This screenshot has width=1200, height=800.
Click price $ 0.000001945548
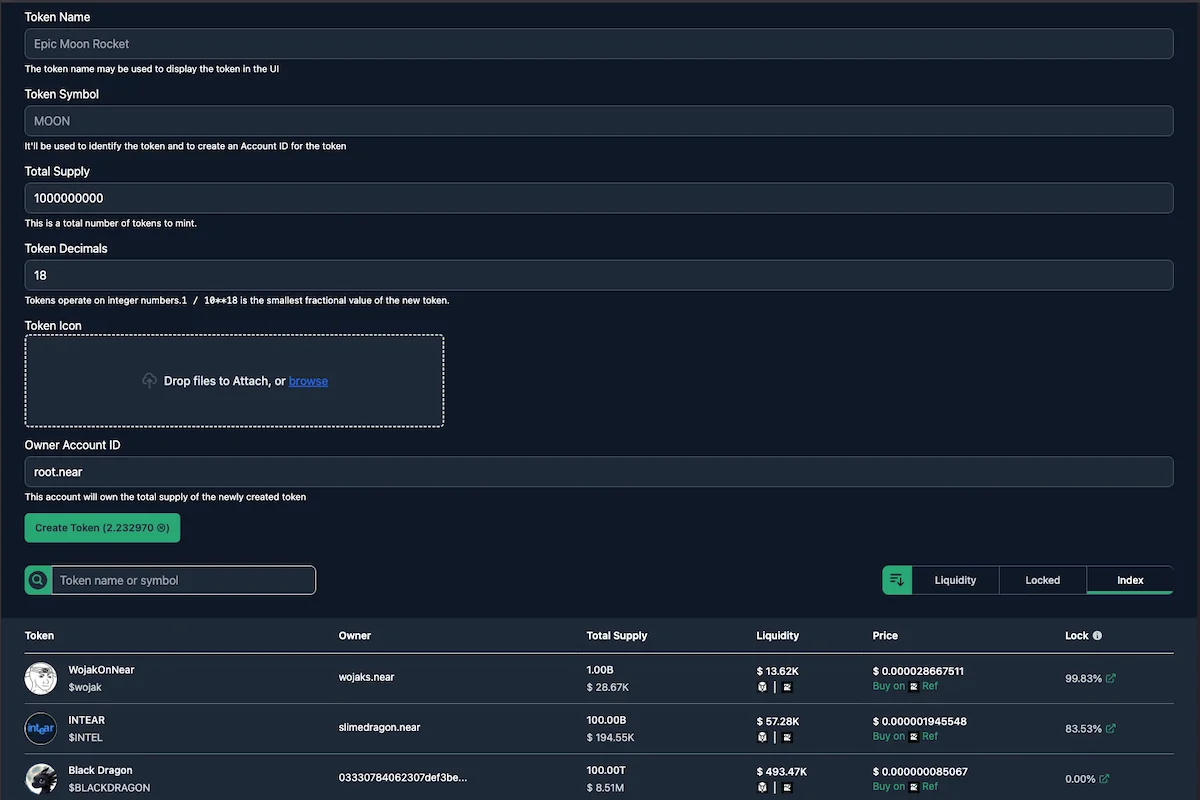[x=920, y=721]
